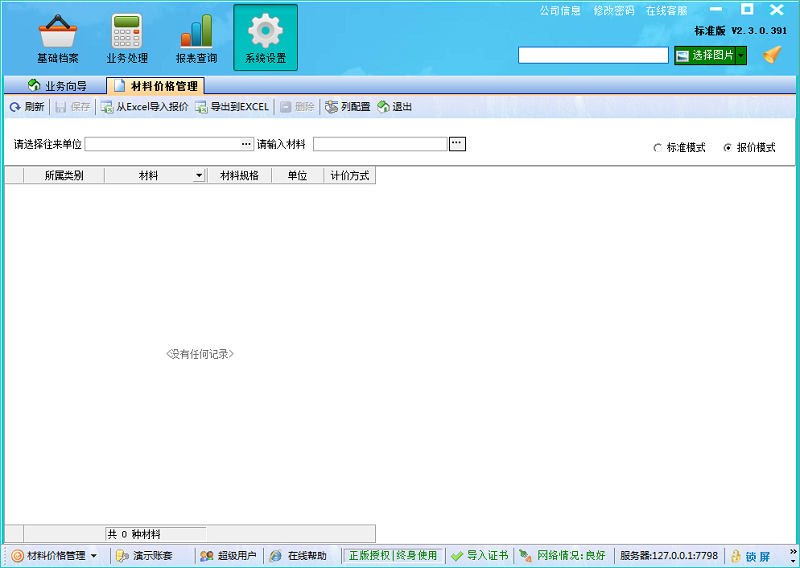800x568 pixels.
Task: Click the 刷新 refresh toolbar icon
Action: point(15,107)
